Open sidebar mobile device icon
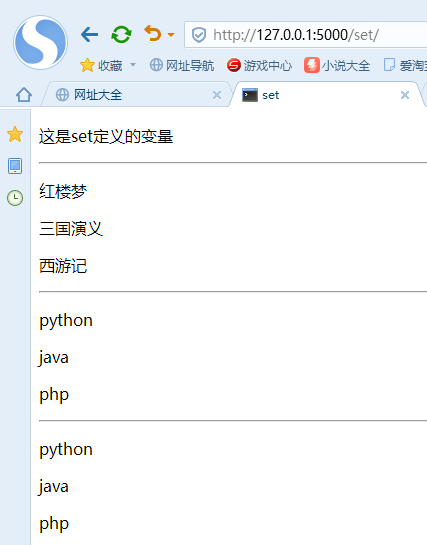The height and width of the screenshot is (545, 427). coord(15,166)
